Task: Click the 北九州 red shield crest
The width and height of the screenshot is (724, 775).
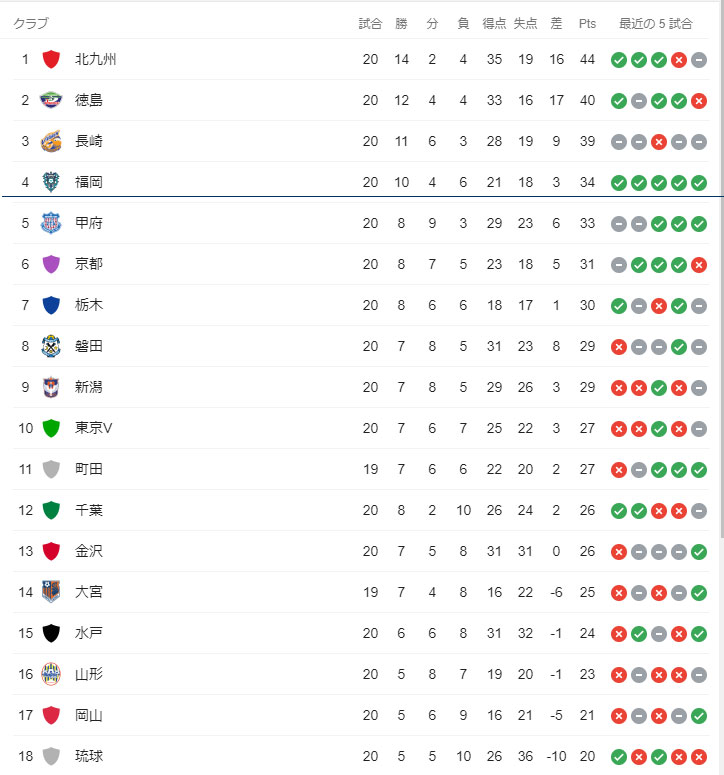Action: coord(51,59)
